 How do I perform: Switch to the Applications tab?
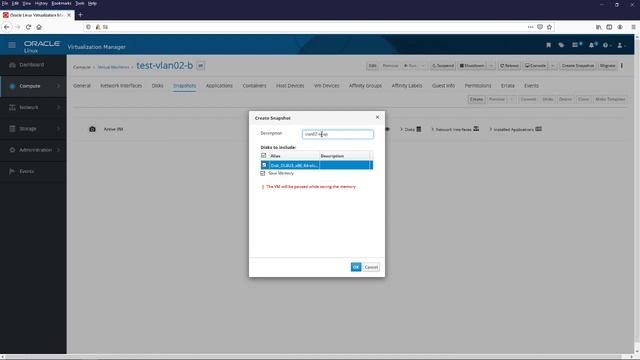[219, 86]
